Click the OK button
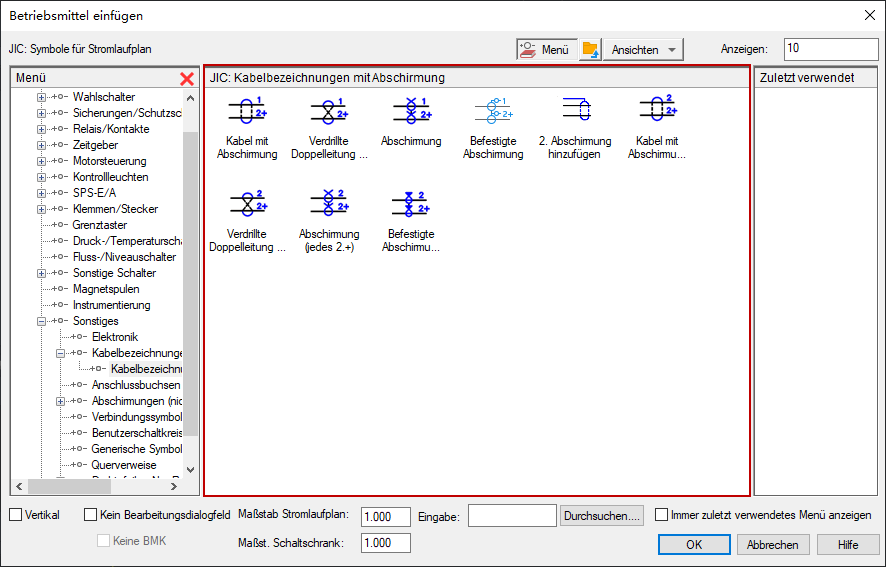The height and width of the screenshot is (567, 886). (x=694, y=545)
